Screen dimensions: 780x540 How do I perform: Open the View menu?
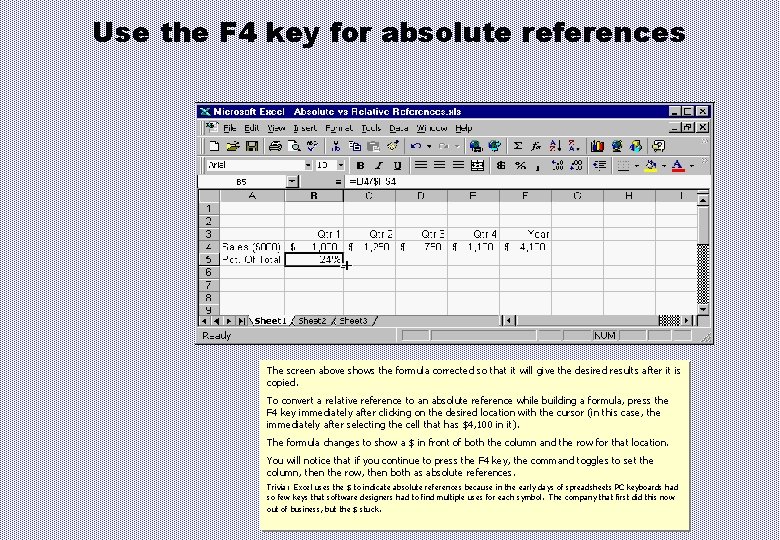click(276, 128)
